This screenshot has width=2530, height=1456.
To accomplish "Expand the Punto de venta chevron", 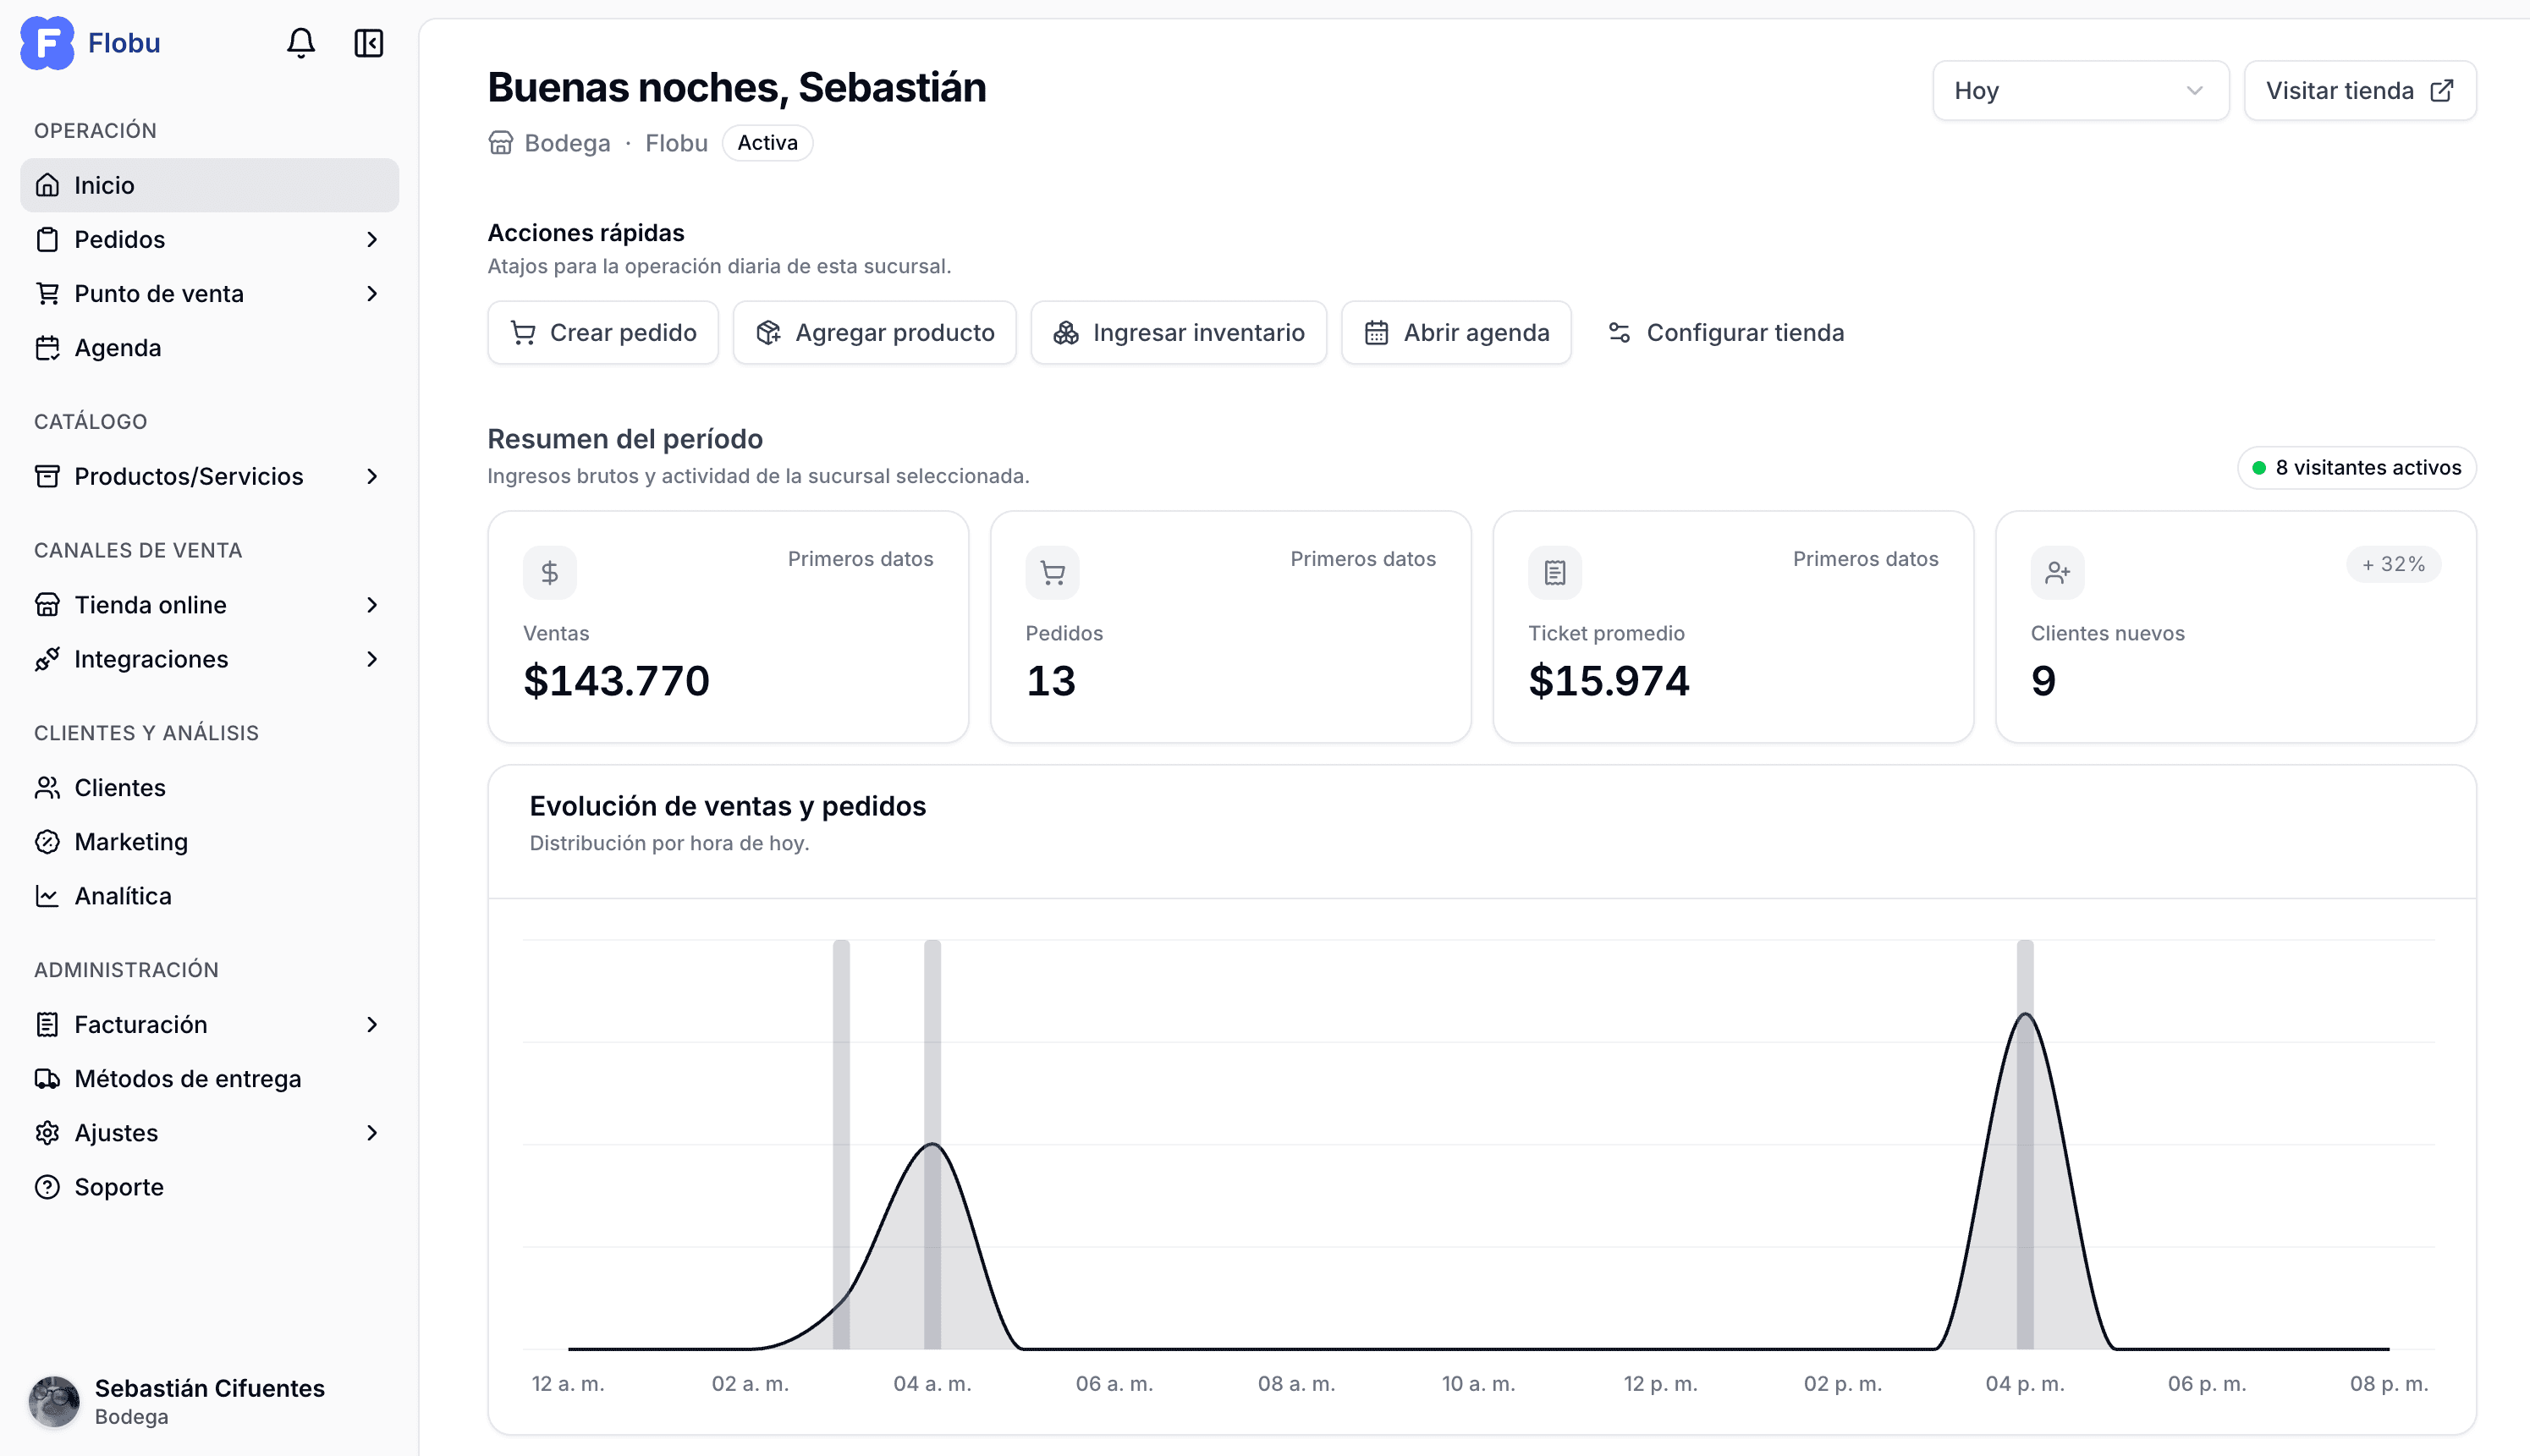I will tap(372, 294).
